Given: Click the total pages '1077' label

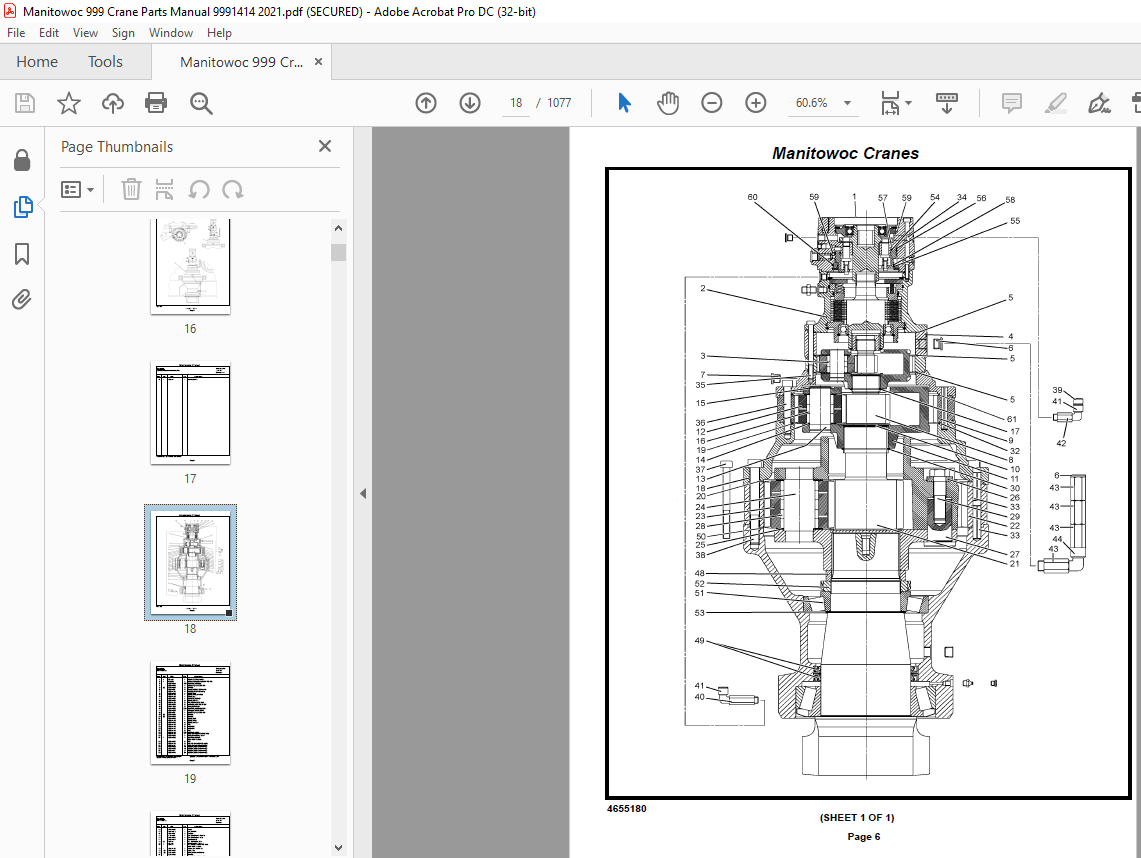Looking at the screenshot, I should point(559,103).
